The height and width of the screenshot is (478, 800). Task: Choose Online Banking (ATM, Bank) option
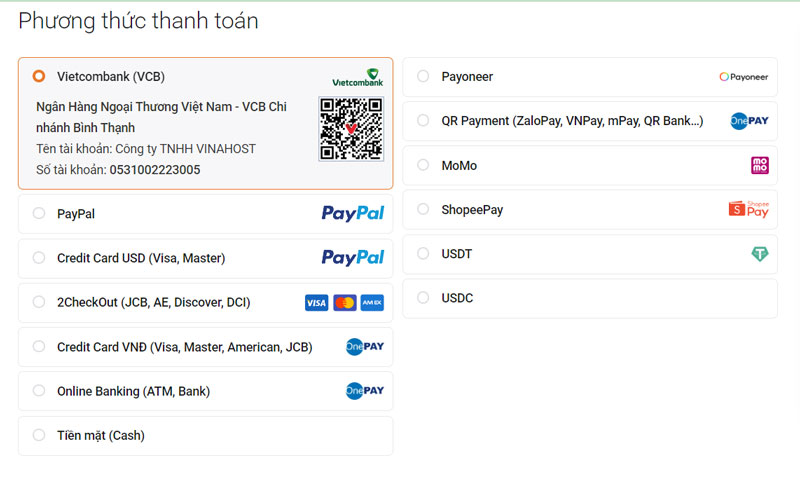(x=39, y=391)
